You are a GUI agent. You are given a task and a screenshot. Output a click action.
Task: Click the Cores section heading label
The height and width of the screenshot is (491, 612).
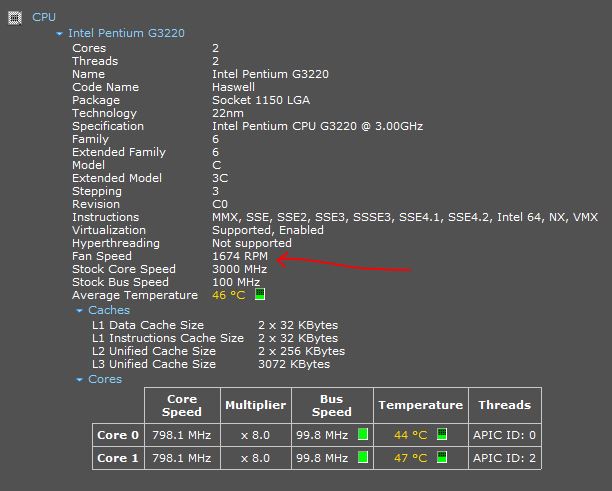click(105, 379)
